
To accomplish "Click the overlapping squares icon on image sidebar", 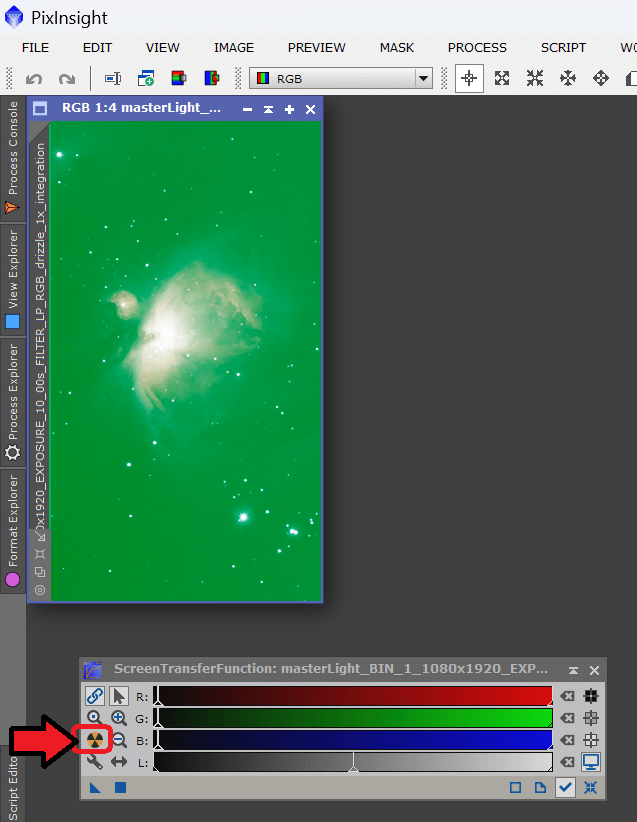I will coord(40,571).
